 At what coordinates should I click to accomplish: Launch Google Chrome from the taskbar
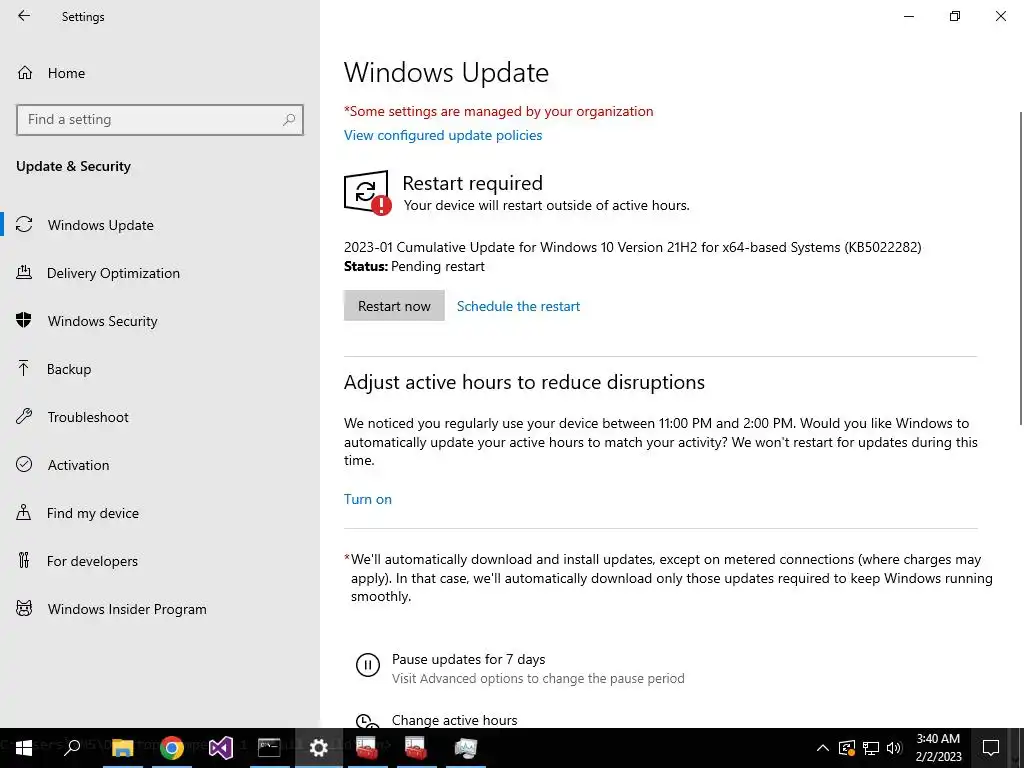tap(172, 748)
